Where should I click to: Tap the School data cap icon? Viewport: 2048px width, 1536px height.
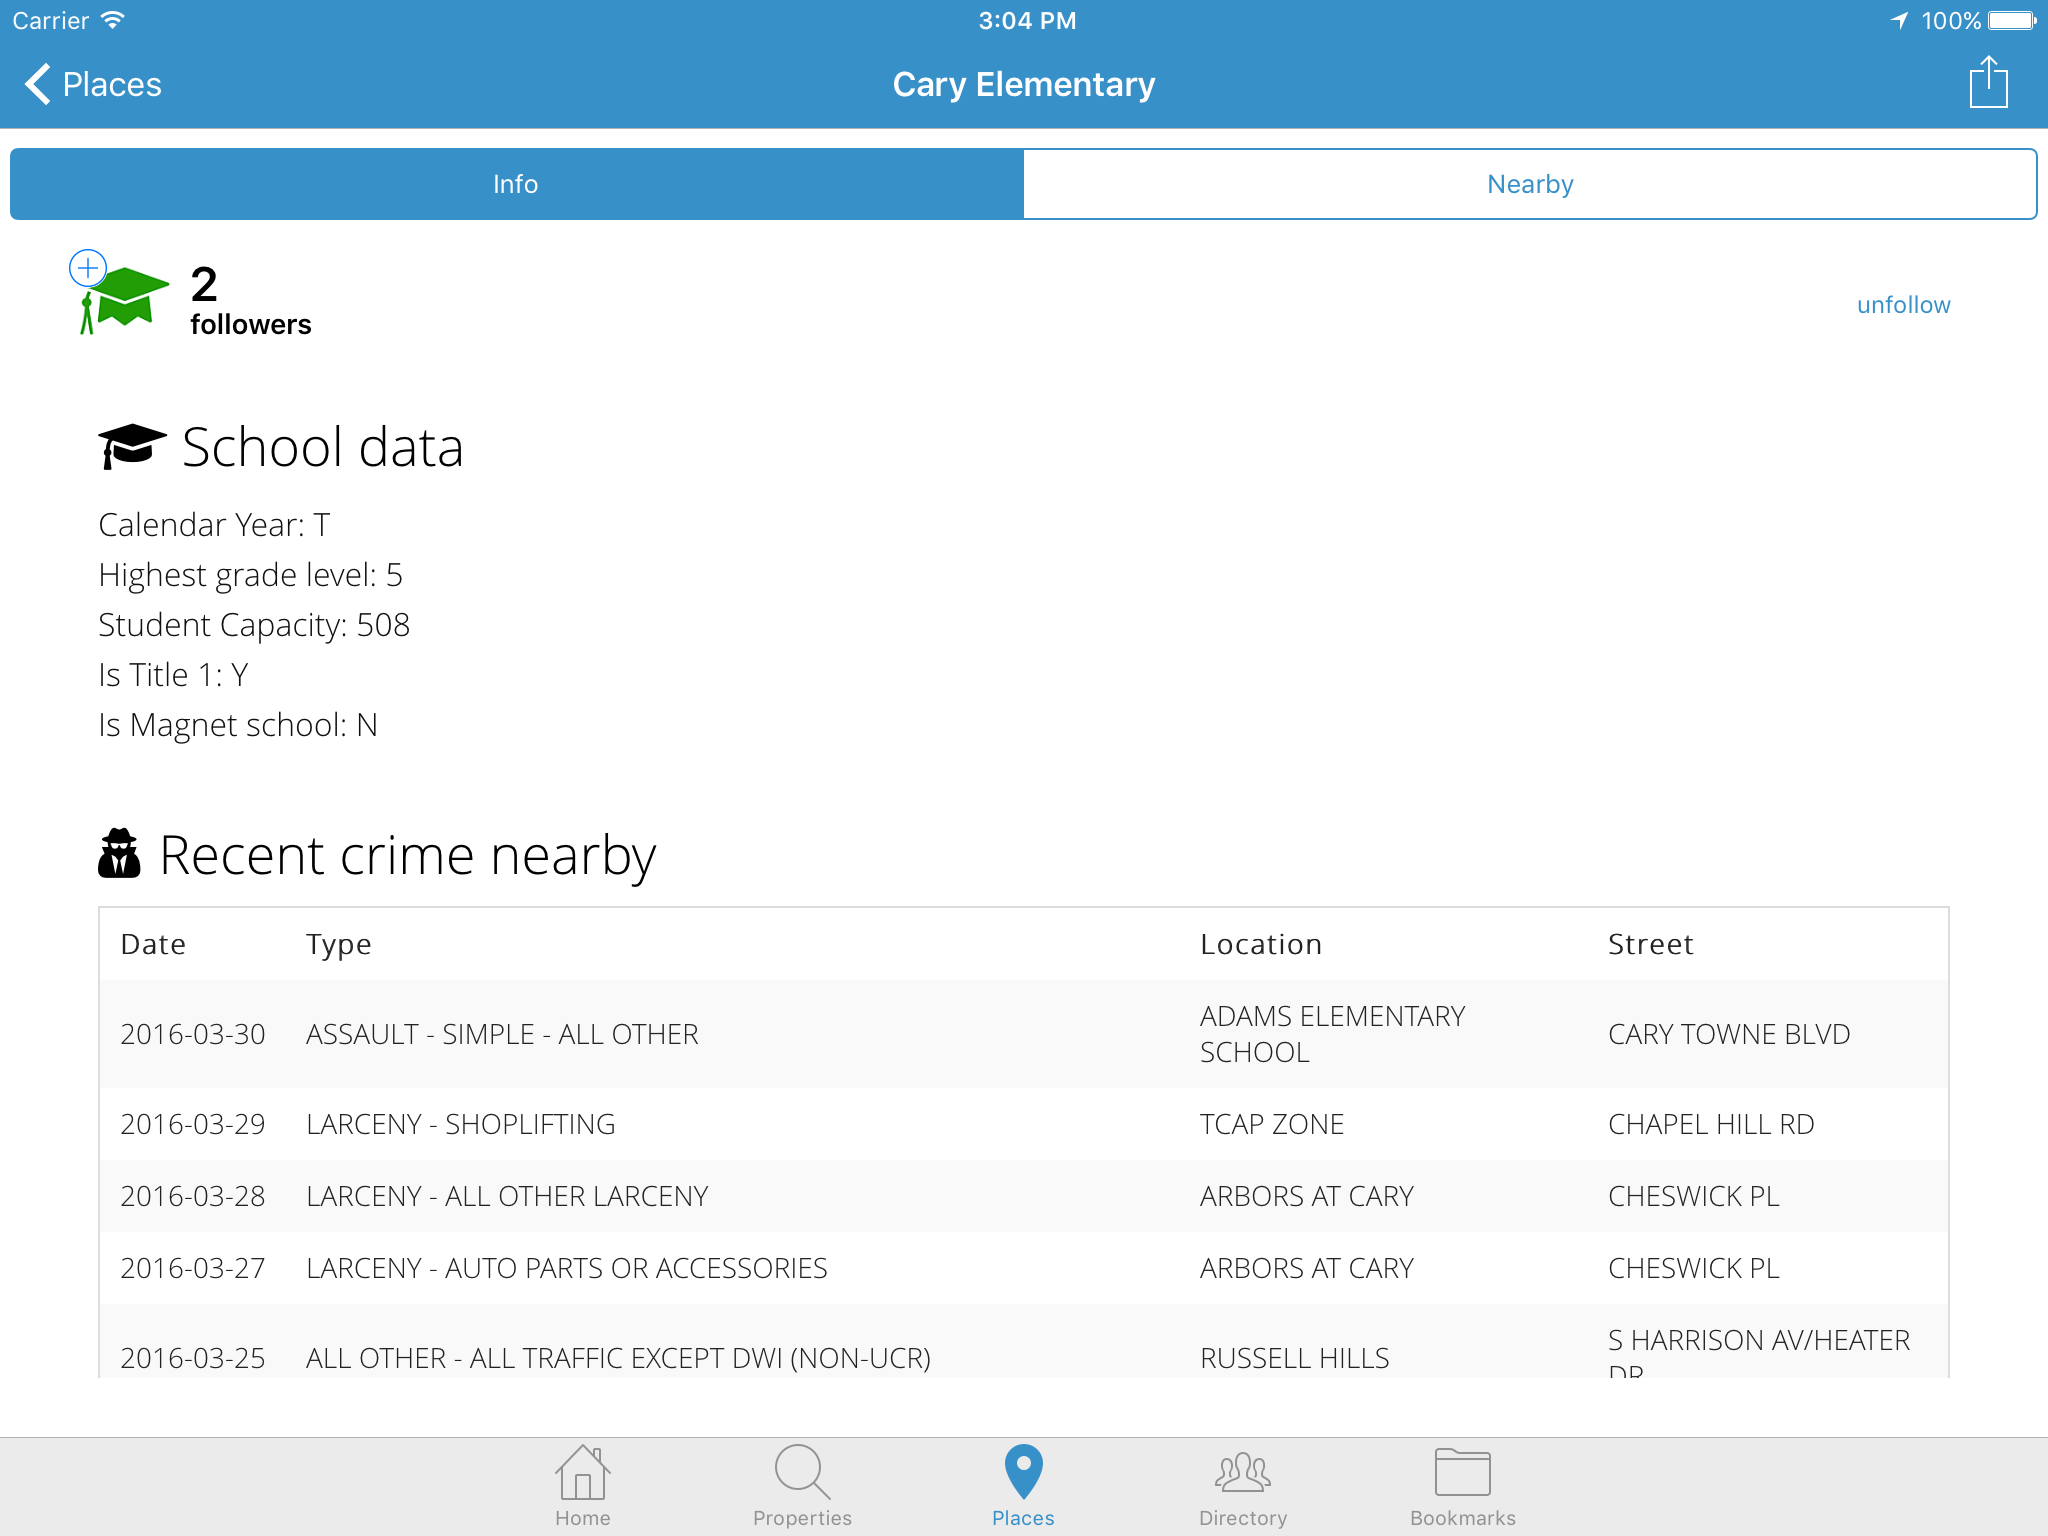131,446
